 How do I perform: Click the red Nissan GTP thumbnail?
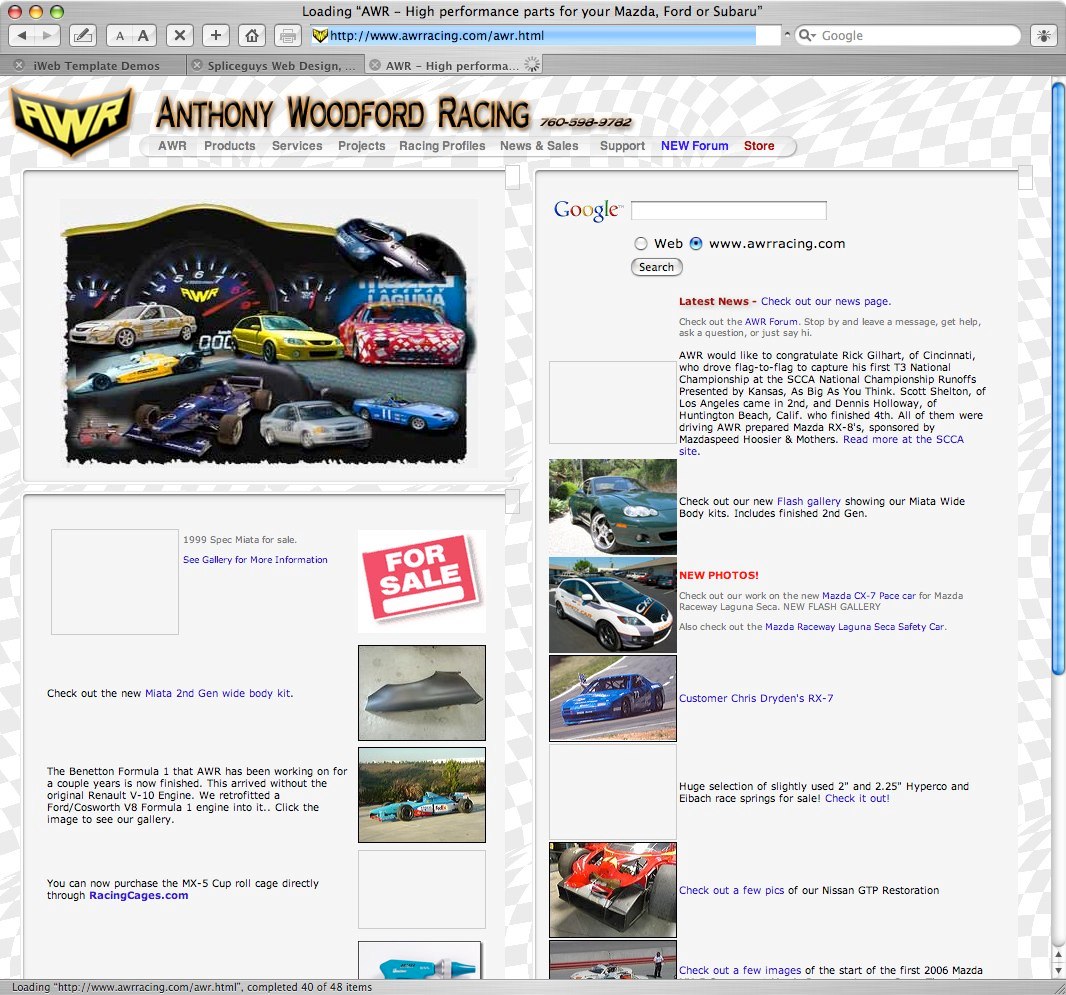point(613,890)
